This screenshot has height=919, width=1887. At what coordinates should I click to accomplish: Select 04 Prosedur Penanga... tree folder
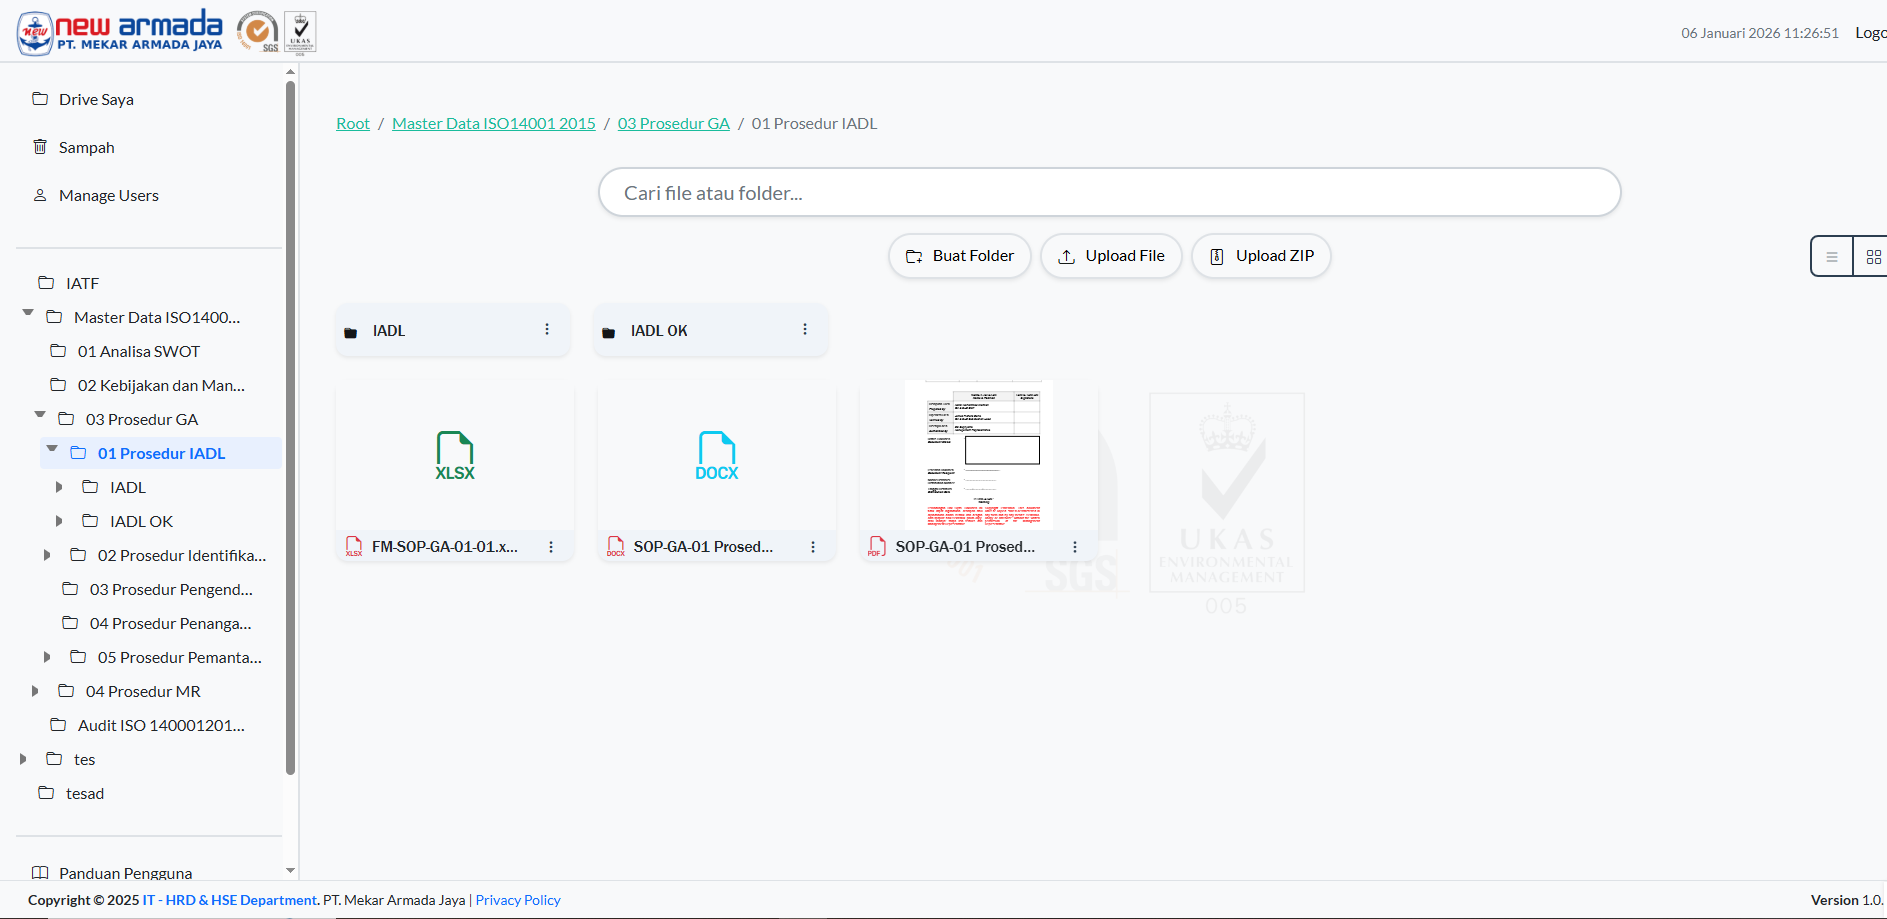coord(170,623)
